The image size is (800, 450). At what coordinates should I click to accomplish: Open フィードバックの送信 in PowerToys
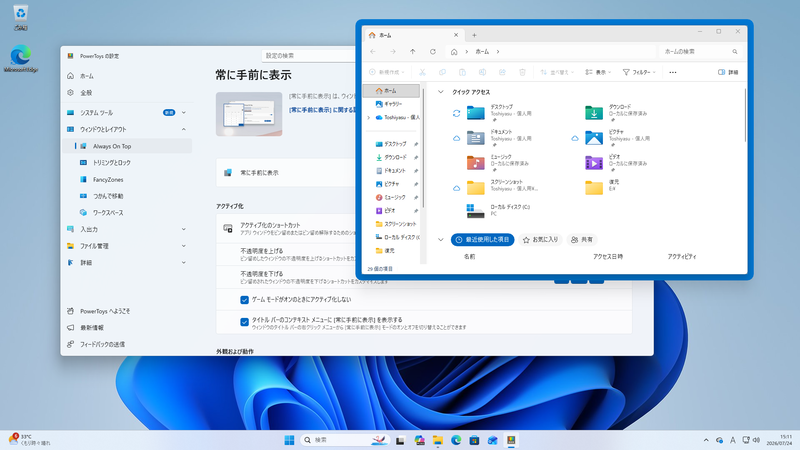pyautogui.click(x=127, y=344)
